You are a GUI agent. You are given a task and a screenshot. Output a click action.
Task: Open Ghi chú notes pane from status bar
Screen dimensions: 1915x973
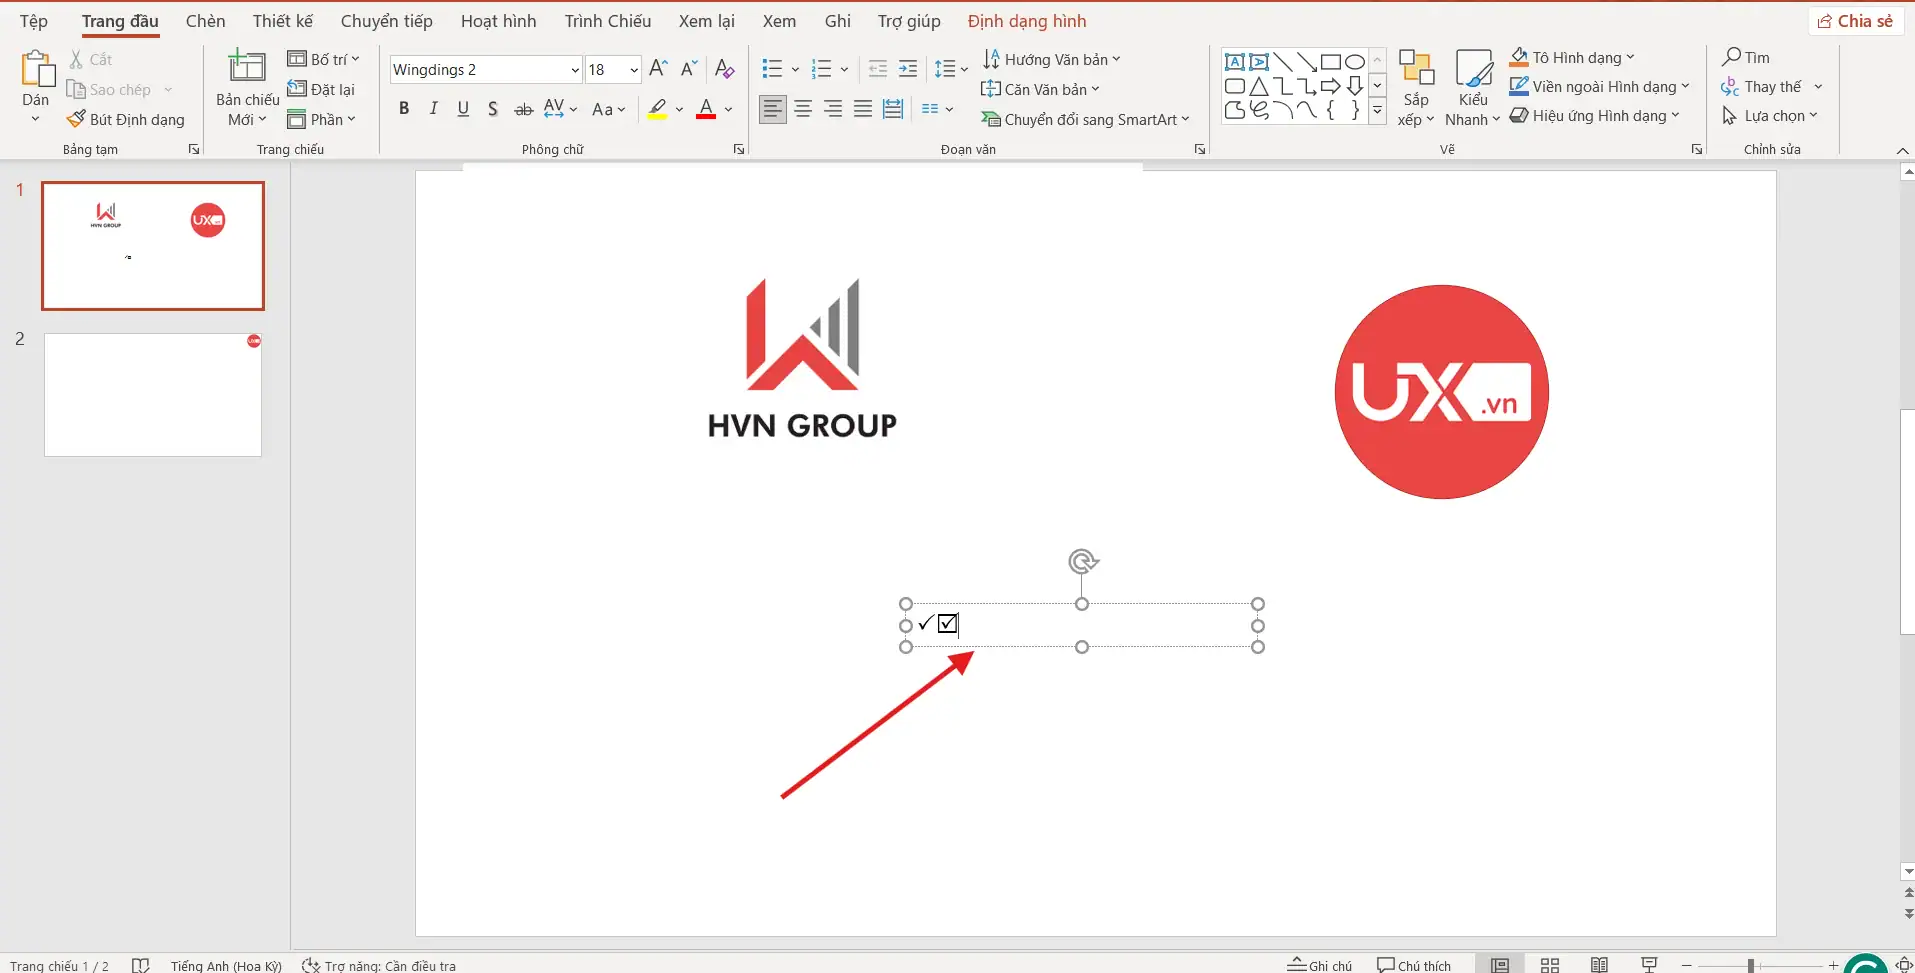pyautogui.click(x=1319, y=965)
